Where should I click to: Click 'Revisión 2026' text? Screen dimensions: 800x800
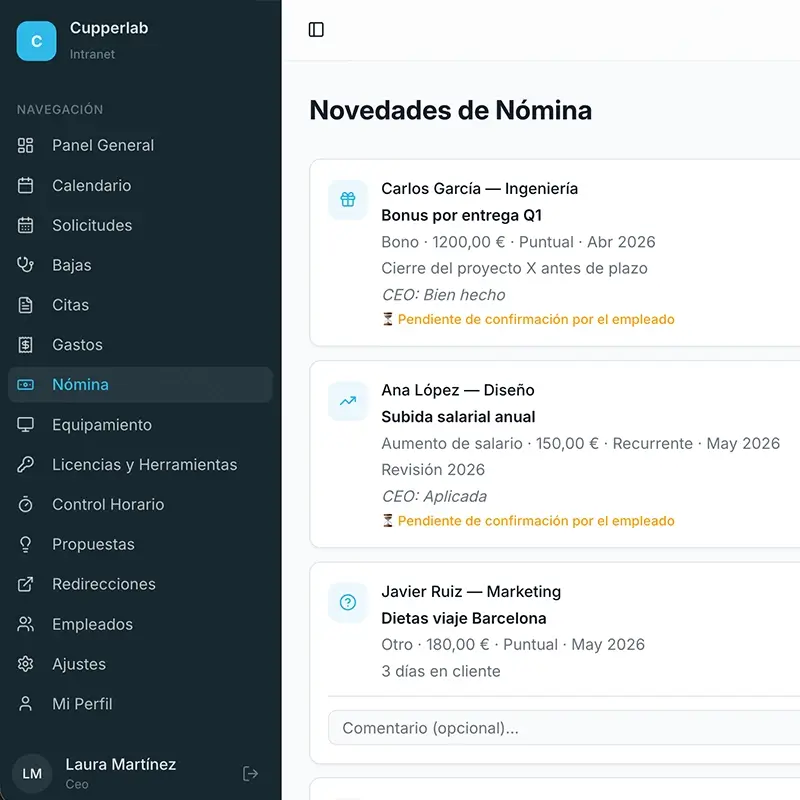433,470
